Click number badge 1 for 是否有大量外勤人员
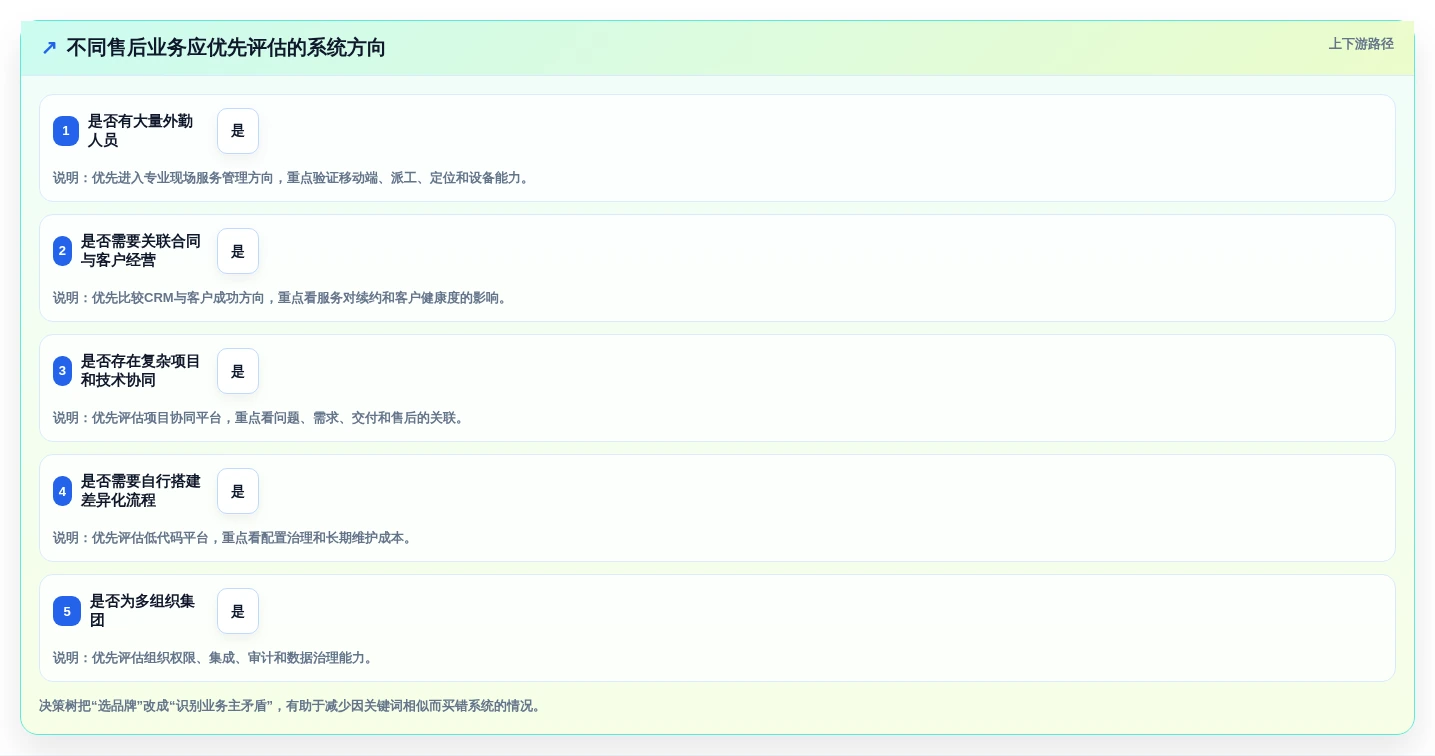This screenshot has width=1435, height=756. point(66,131)
